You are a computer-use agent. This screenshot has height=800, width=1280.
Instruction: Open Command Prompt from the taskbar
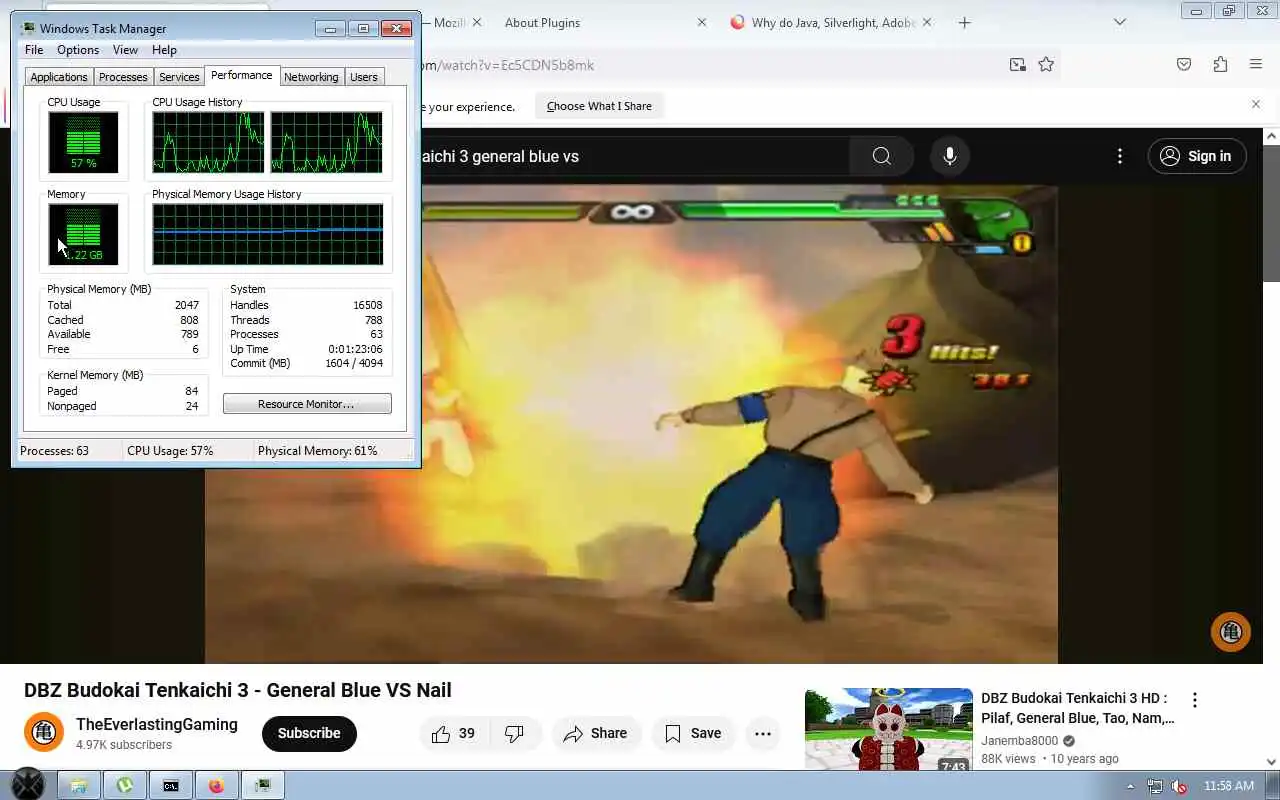[171, 786]
